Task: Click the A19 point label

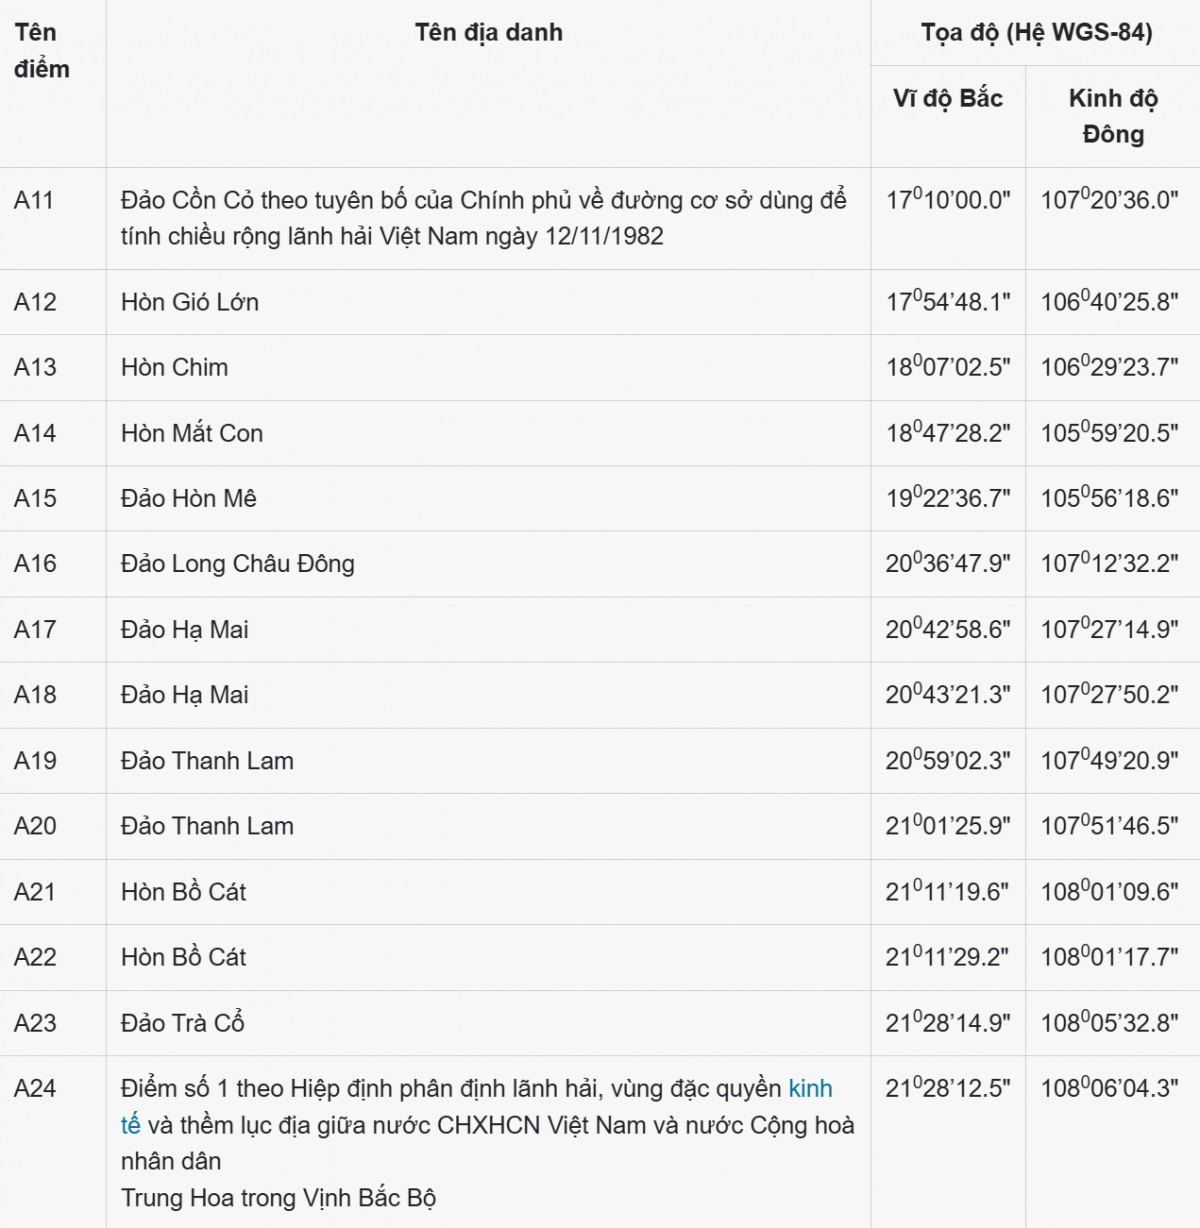Action: pyautogui.click(x=35, y=760)
